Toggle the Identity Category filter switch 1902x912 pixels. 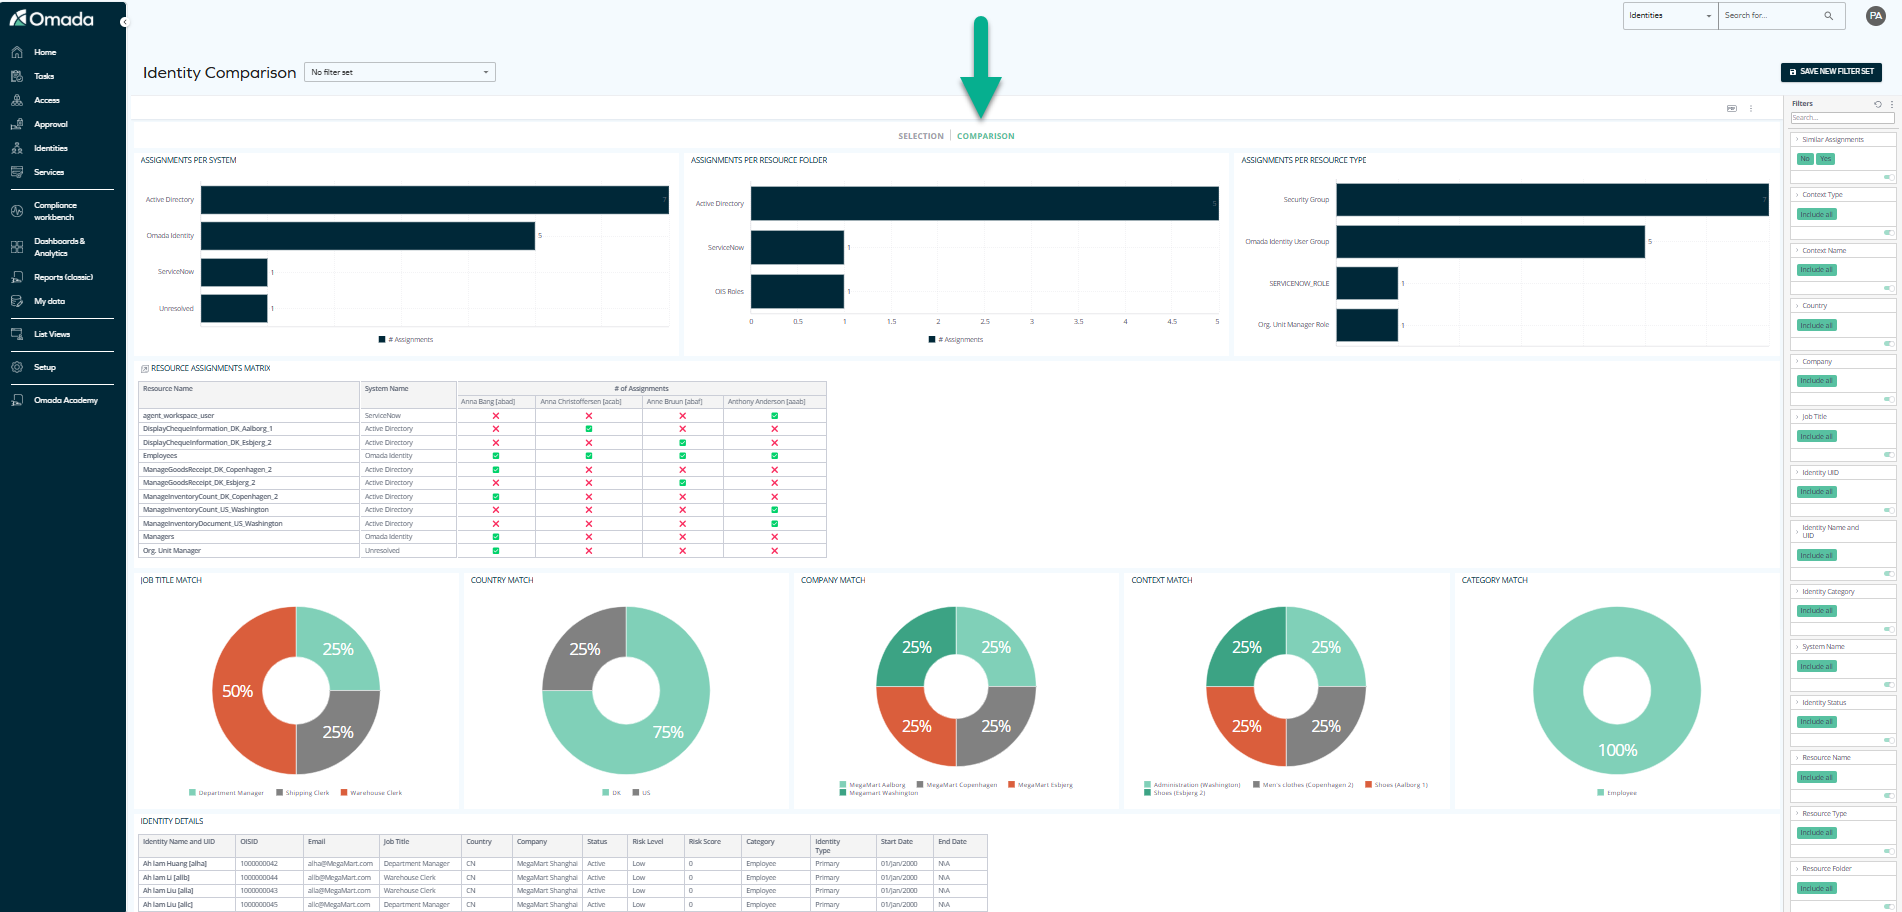point(1889,629)
